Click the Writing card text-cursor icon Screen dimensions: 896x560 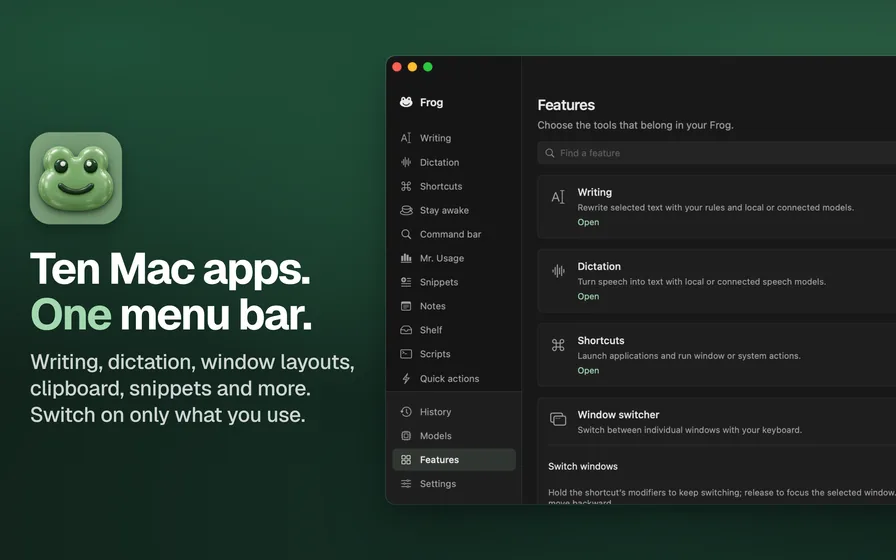(558, 197)
